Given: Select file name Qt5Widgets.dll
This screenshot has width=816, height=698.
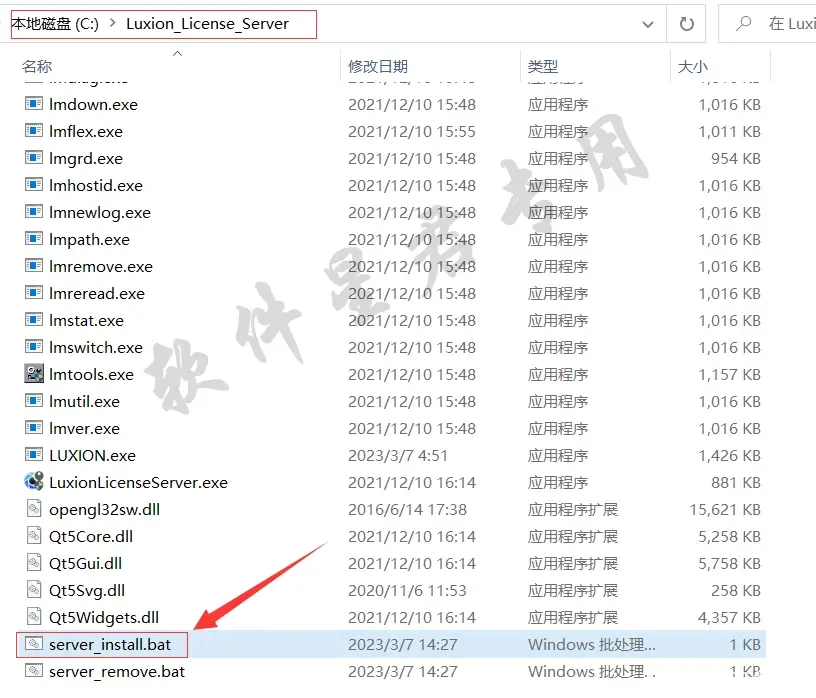Looking at the screenshot, I should coord(104,617).
